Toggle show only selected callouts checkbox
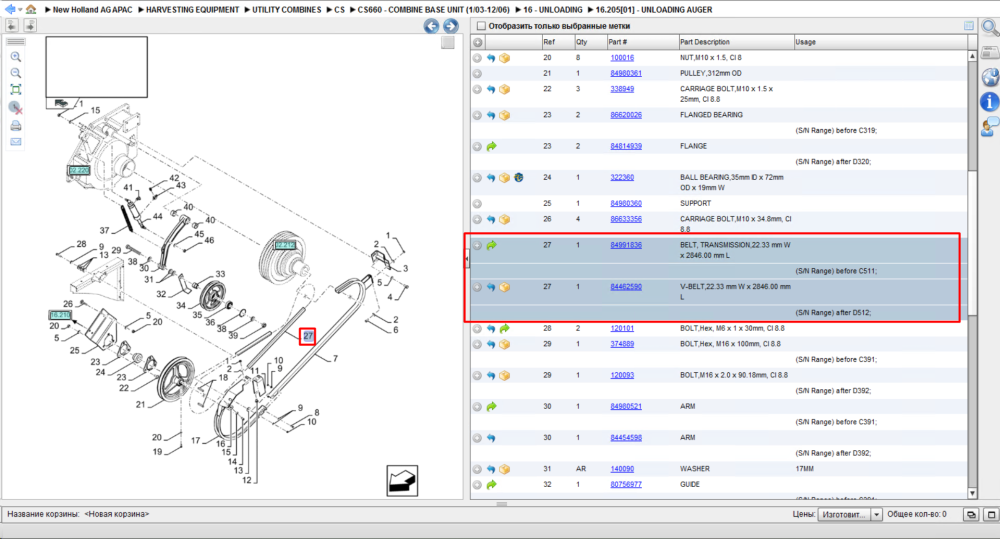Screen dimensions: 1000x539 click(x=482, y=26)
